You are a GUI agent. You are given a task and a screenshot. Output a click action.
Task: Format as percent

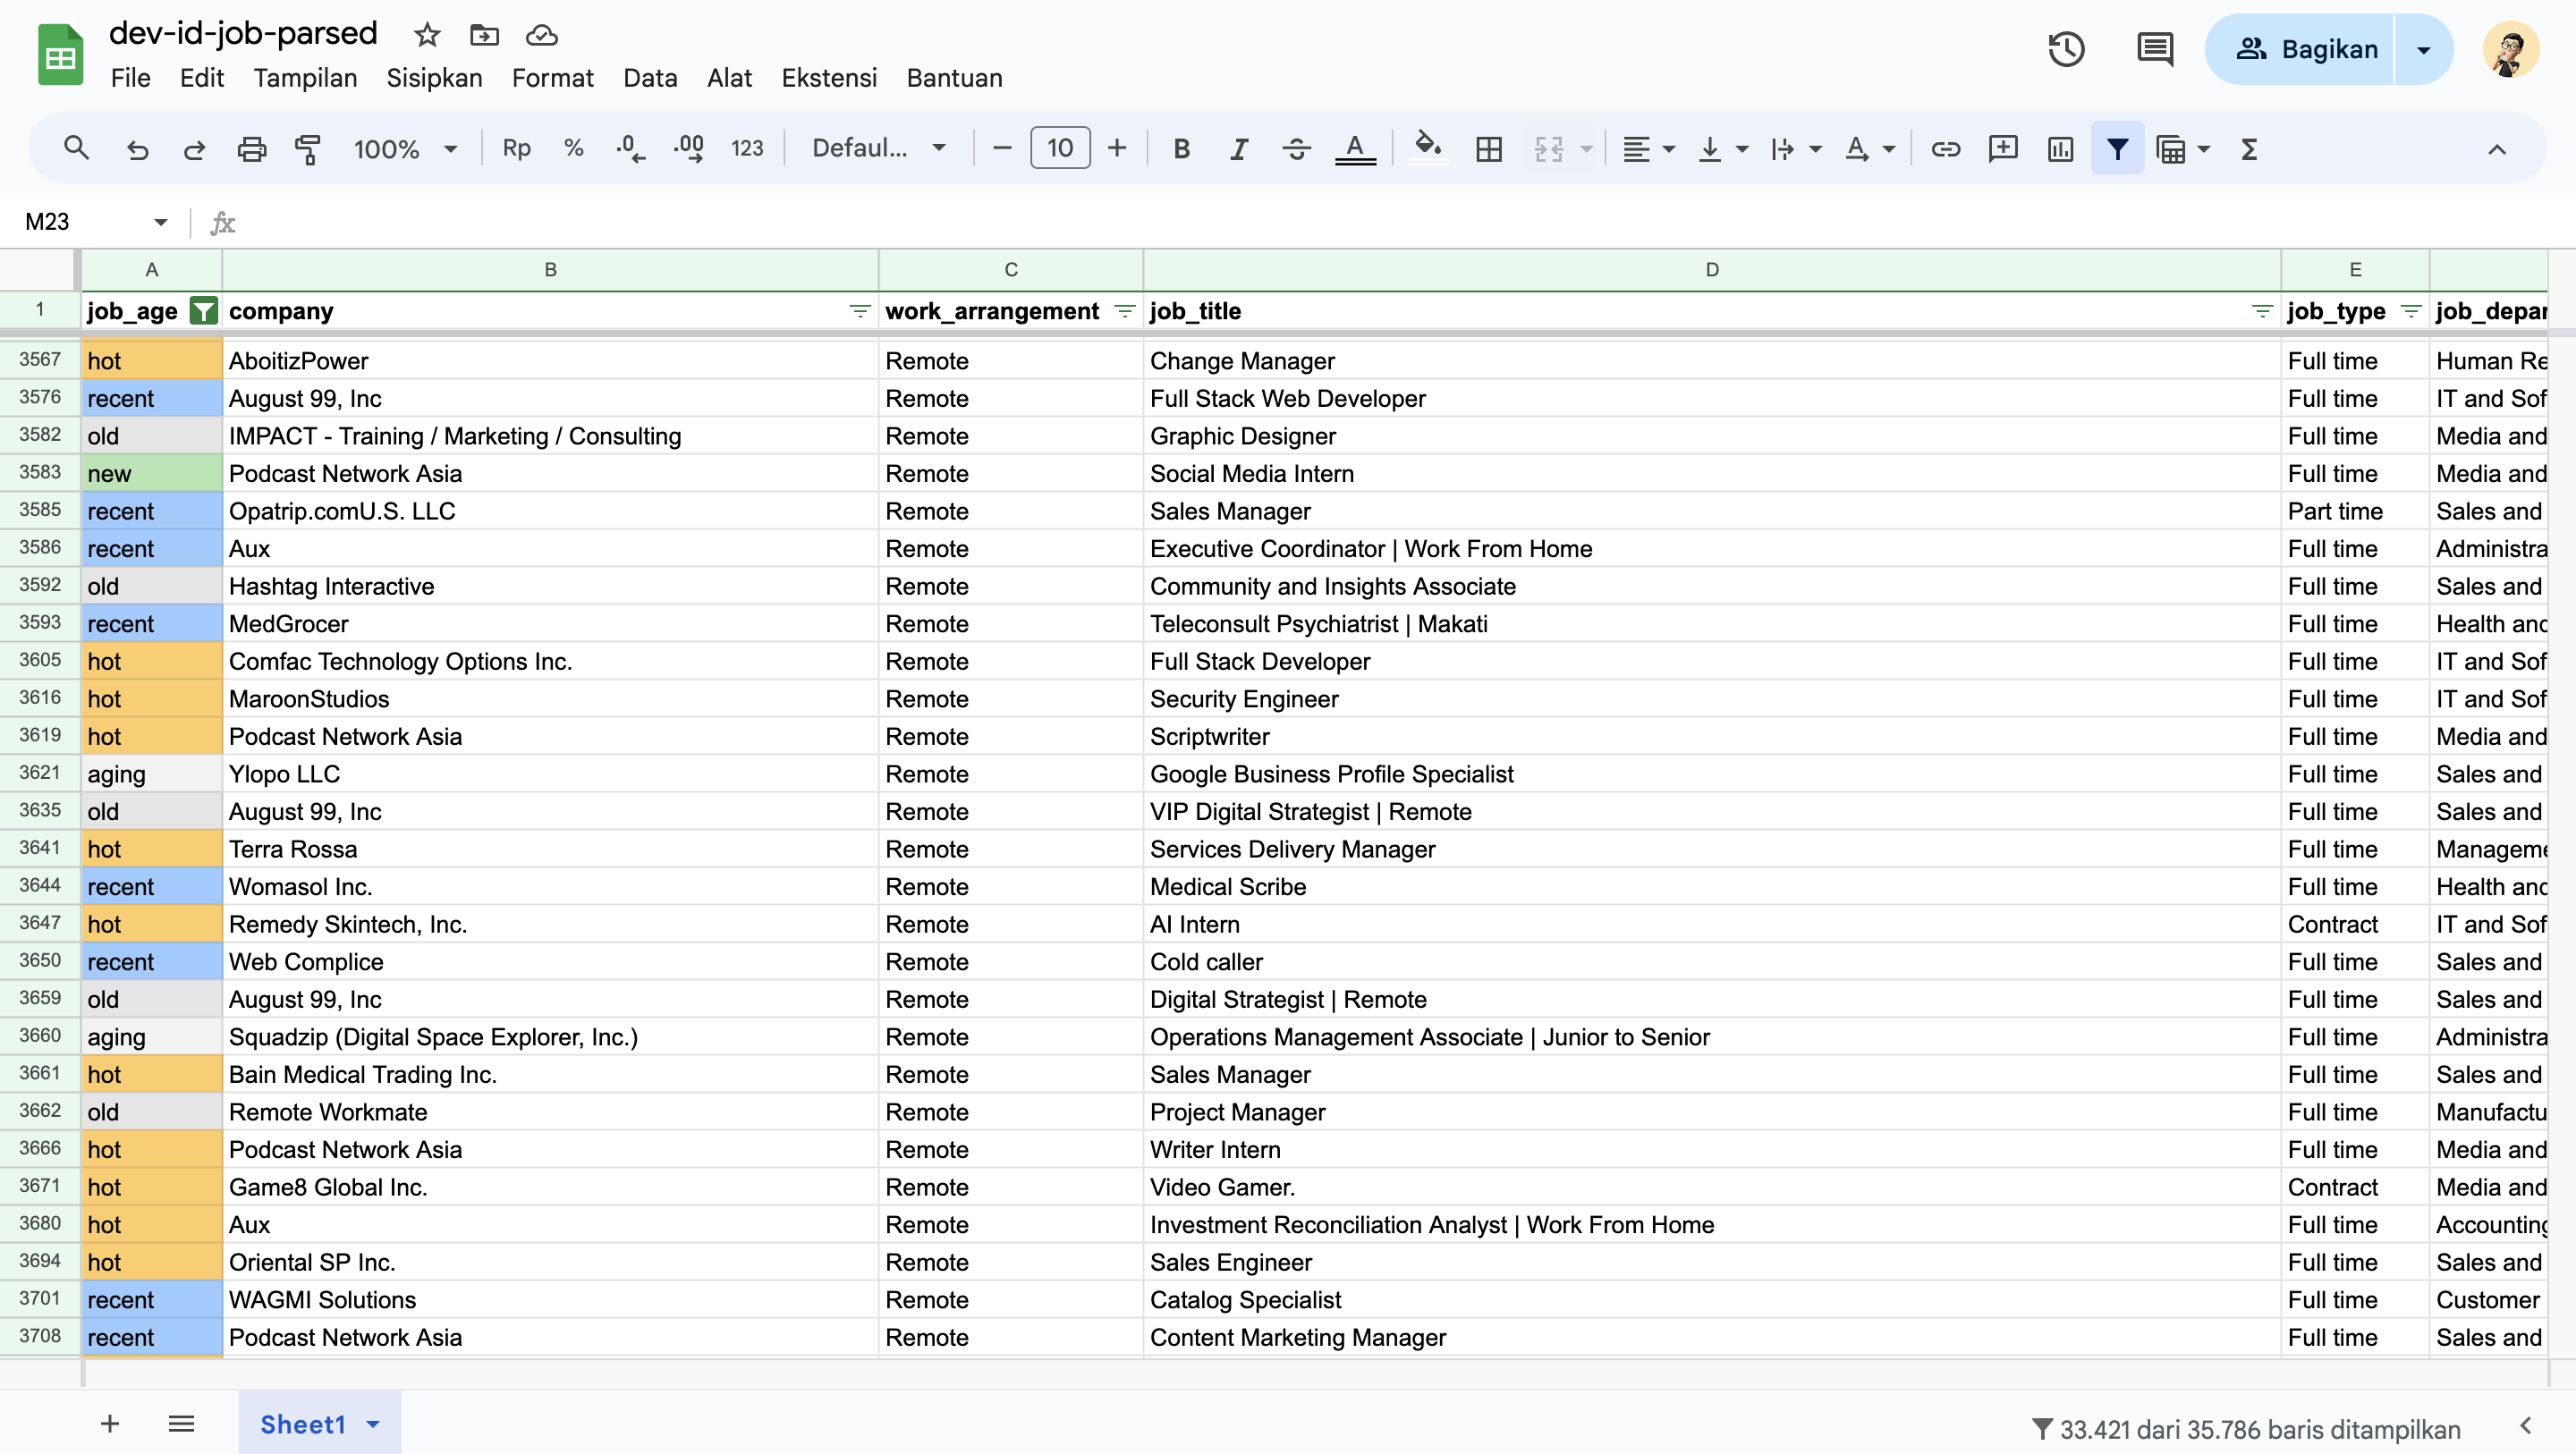point(573,149)
